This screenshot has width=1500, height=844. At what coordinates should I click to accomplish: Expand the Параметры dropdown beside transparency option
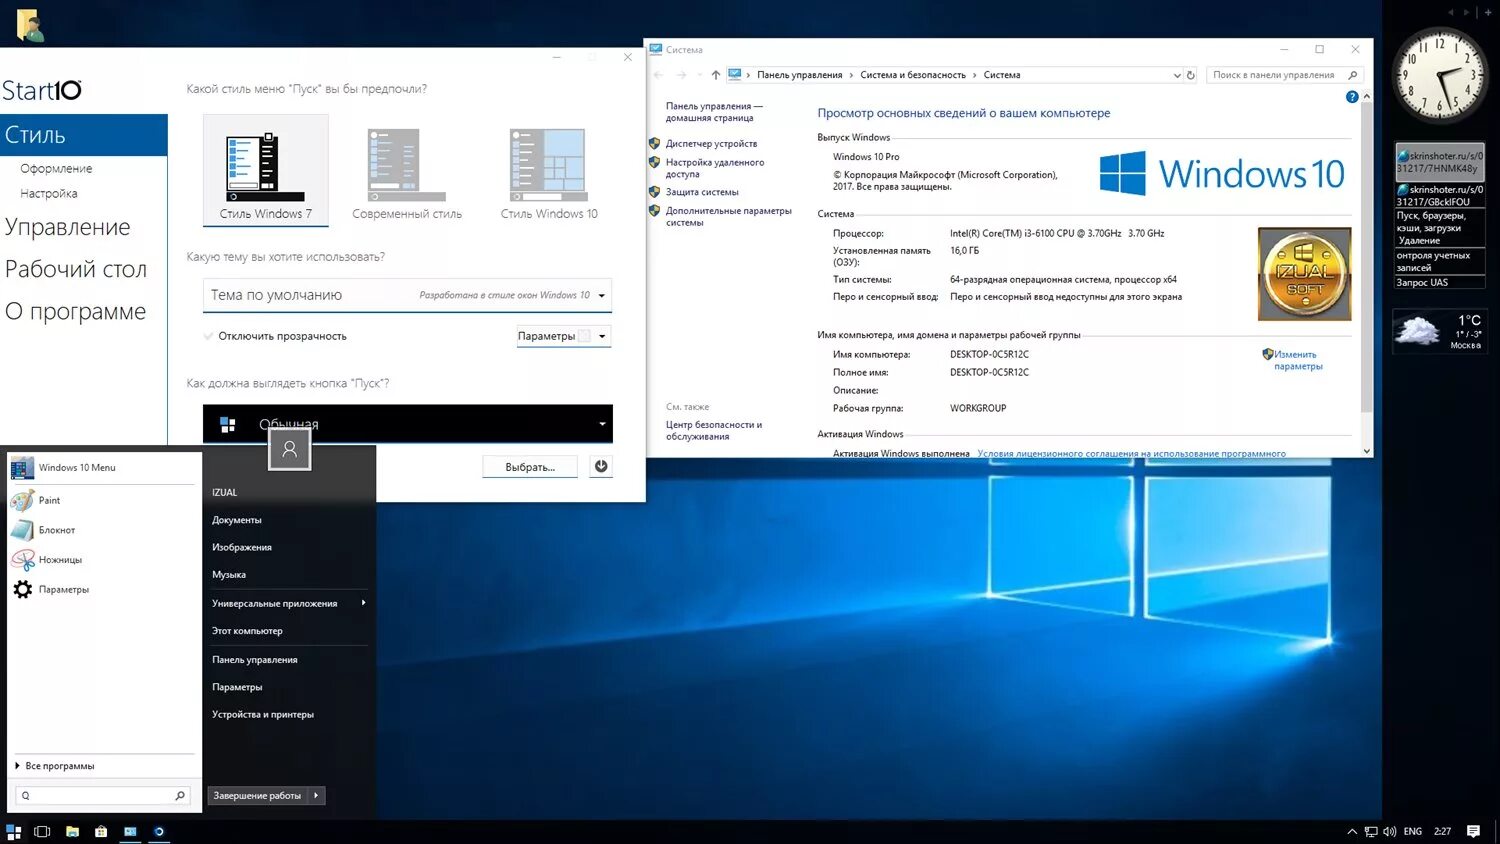[x=601, y=336]
